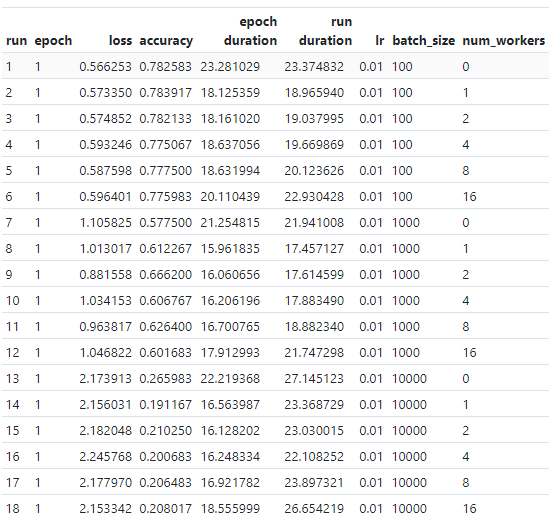The width and height of the screenshot is (553, 516).
Task: Click the 'num_workers' column header
Action: point(504,41)
